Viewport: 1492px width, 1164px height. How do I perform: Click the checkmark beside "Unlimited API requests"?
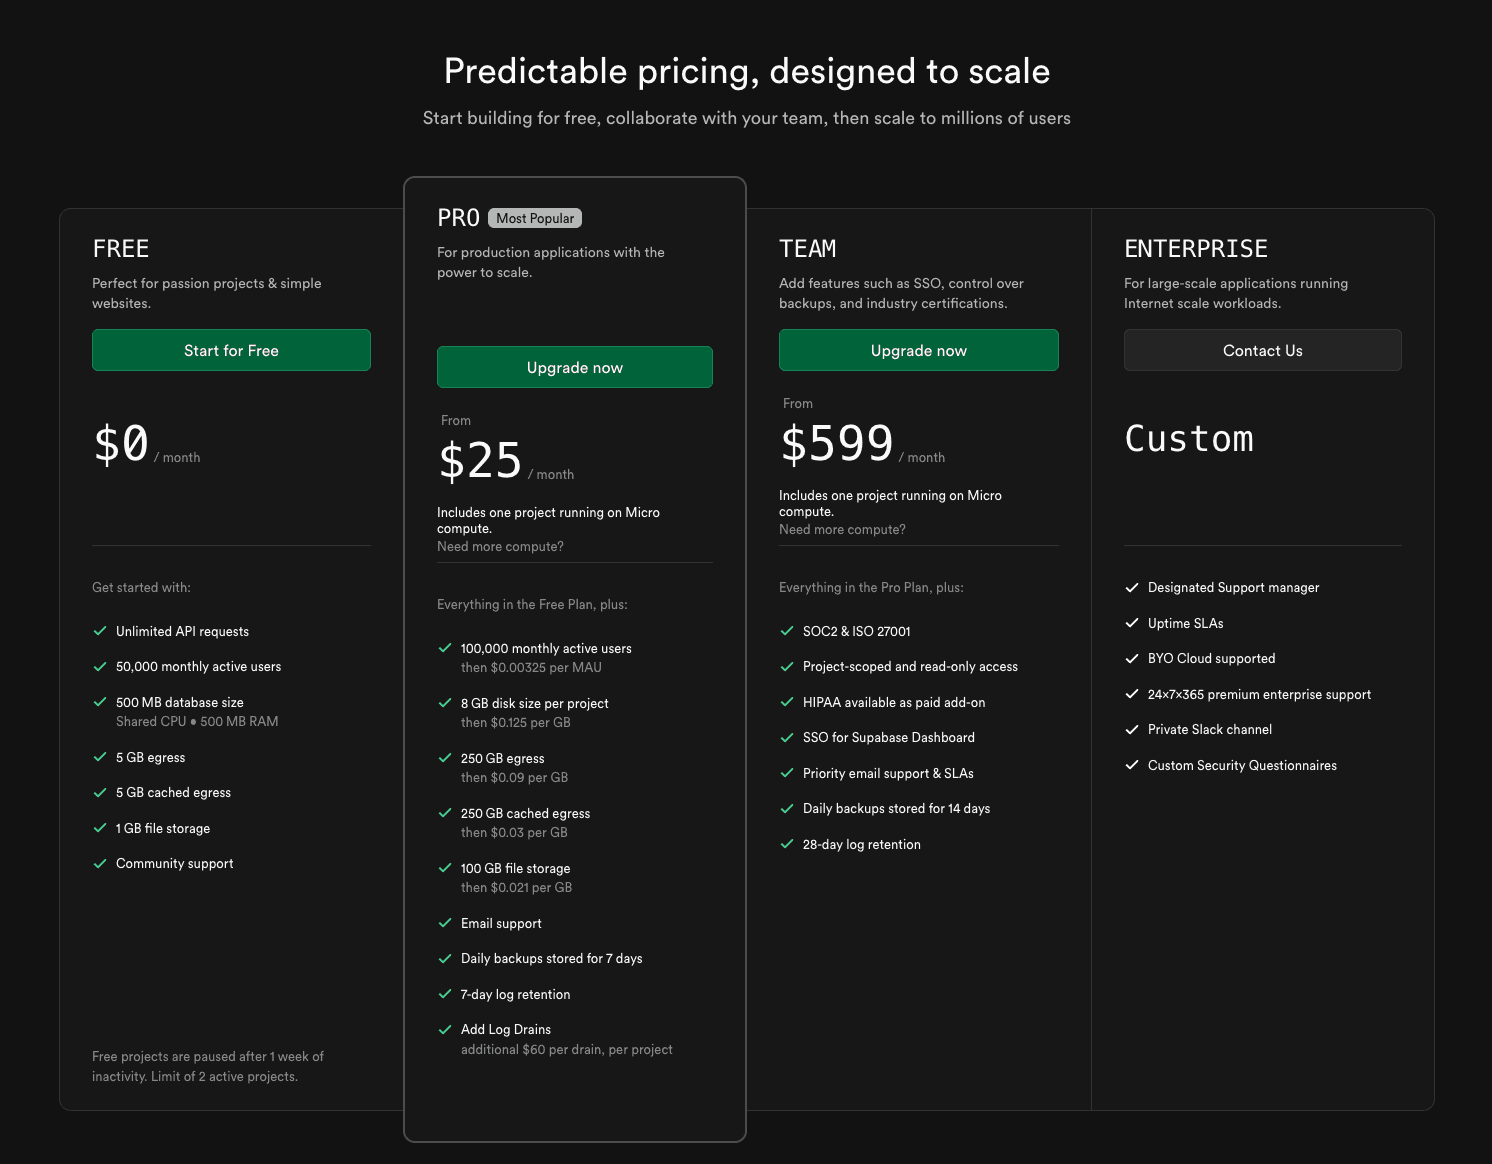point(100,631)
